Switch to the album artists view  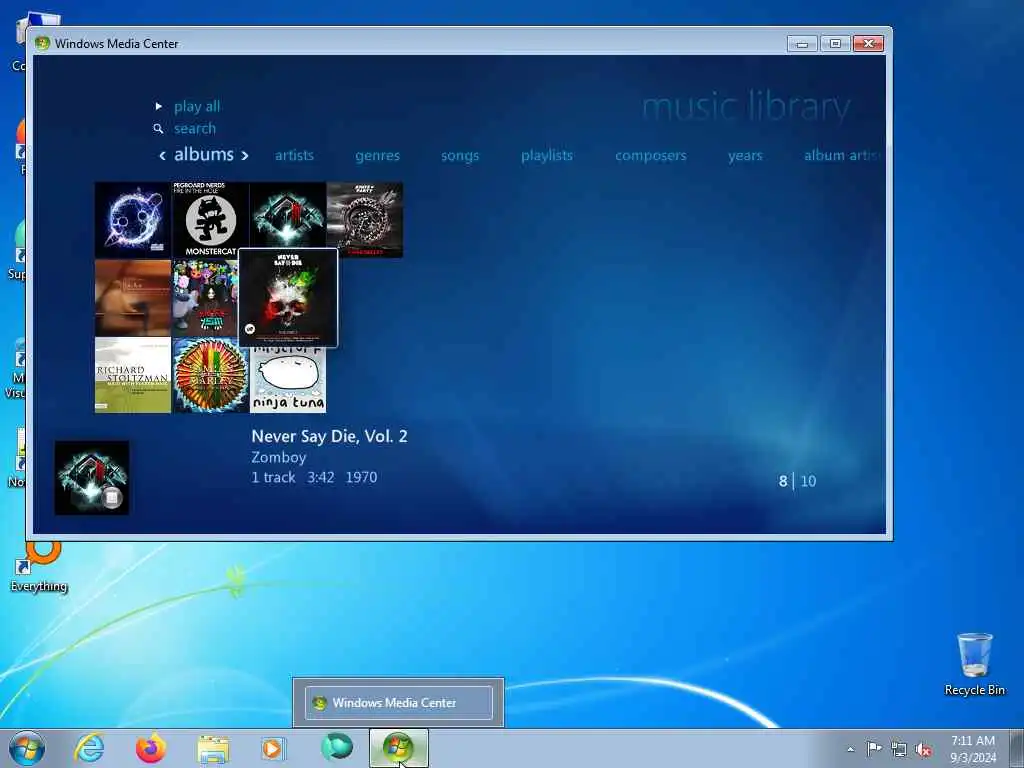842,155
